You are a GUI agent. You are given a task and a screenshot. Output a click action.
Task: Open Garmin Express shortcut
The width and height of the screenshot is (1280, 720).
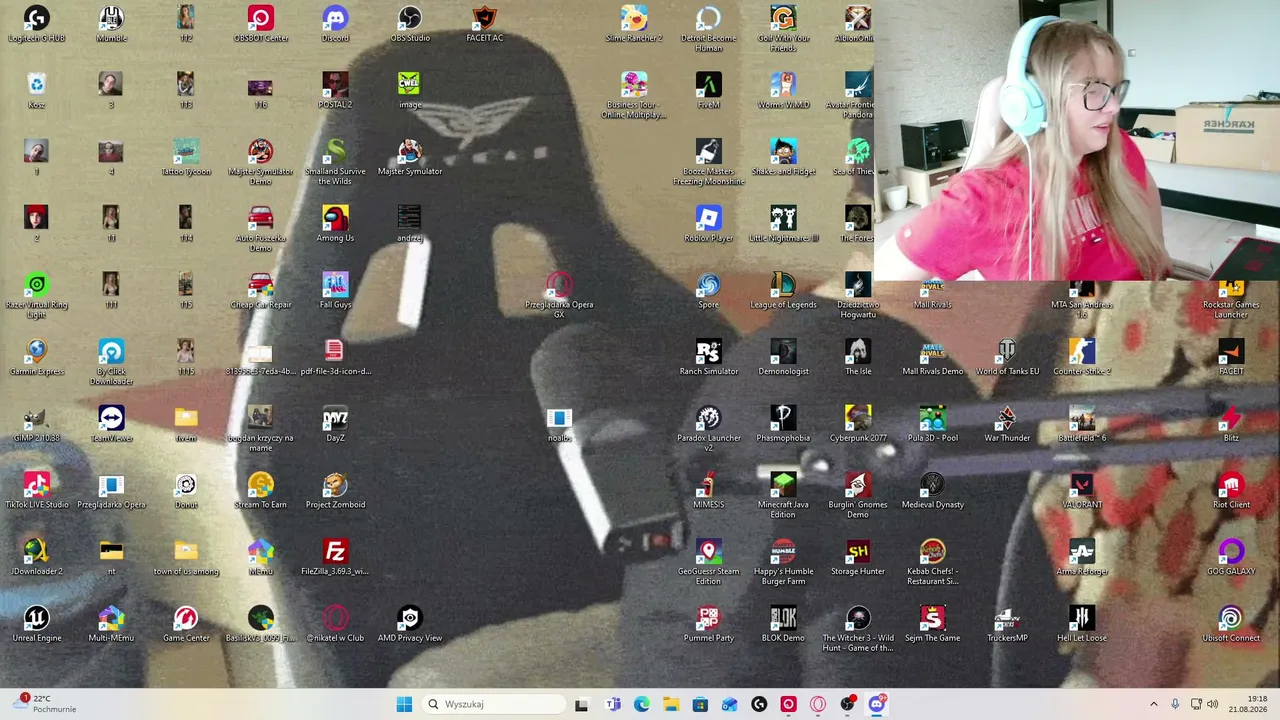coord(36,358)
